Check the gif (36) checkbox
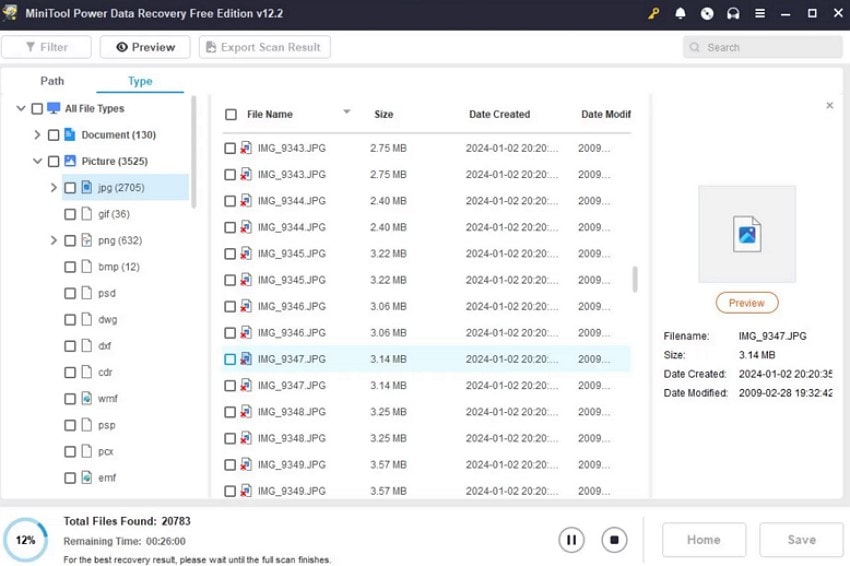 (x=70, y=214)
